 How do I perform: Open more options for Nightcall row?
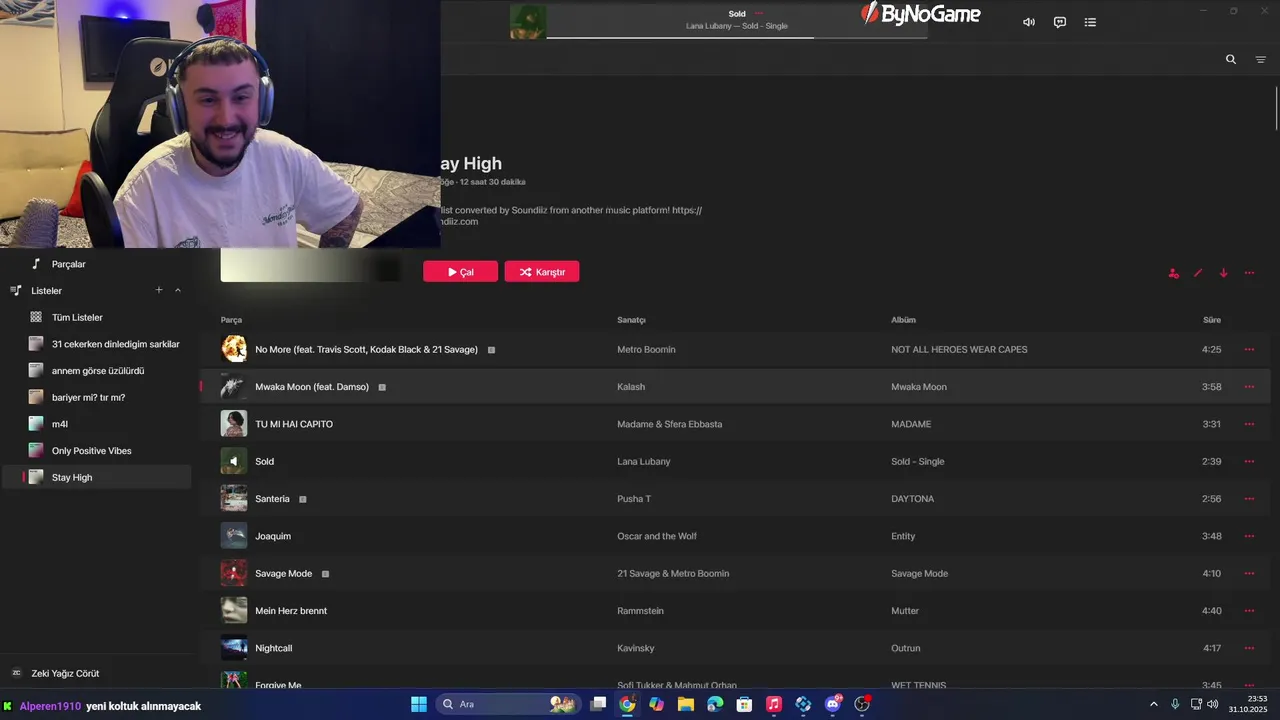(1249, 648)
